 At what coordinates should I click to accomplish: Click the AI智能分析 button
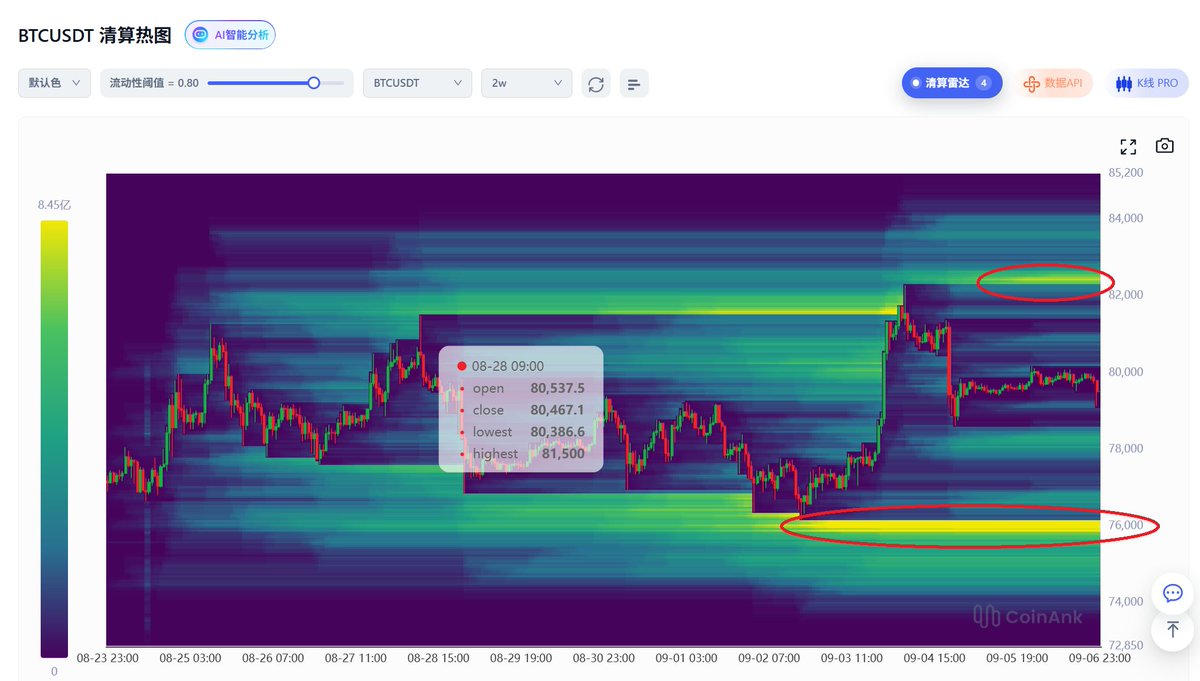230,34
